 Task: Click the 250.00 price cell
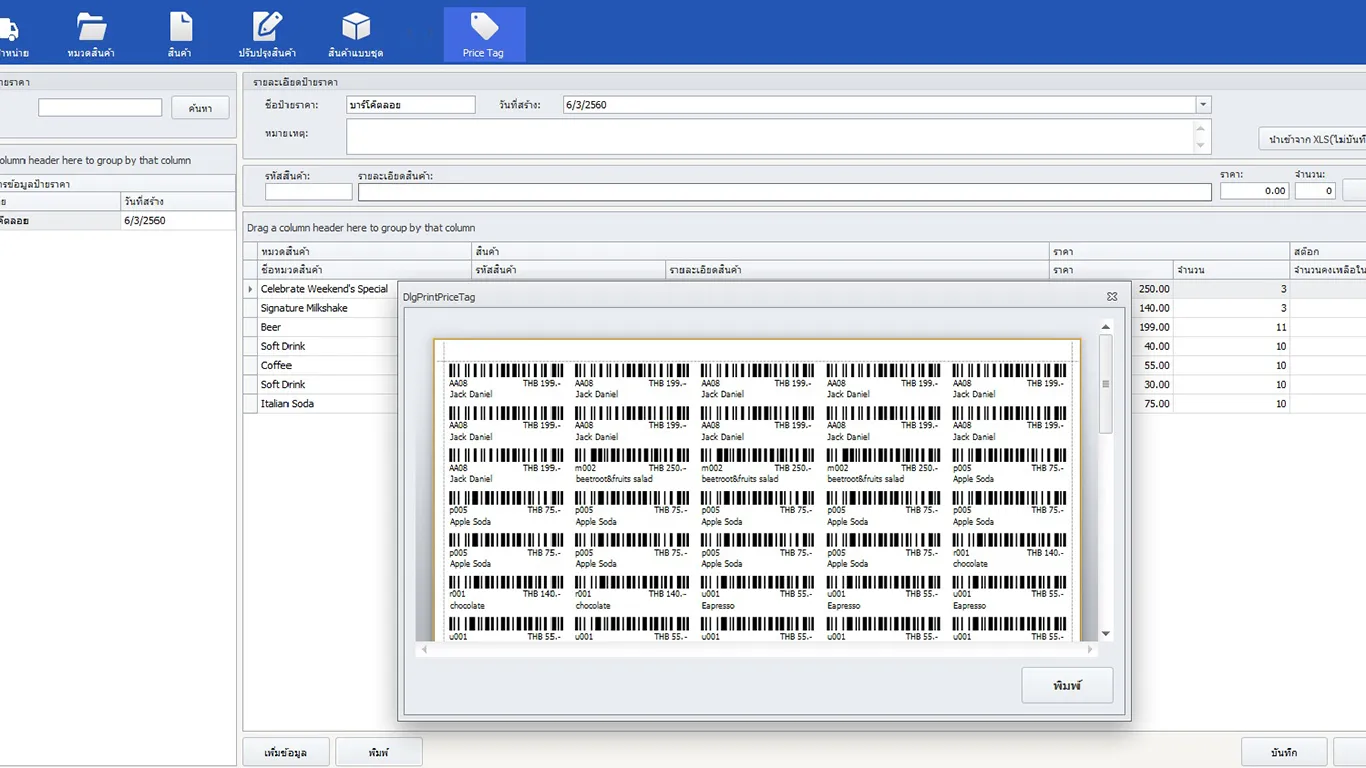coord(1153,289)
